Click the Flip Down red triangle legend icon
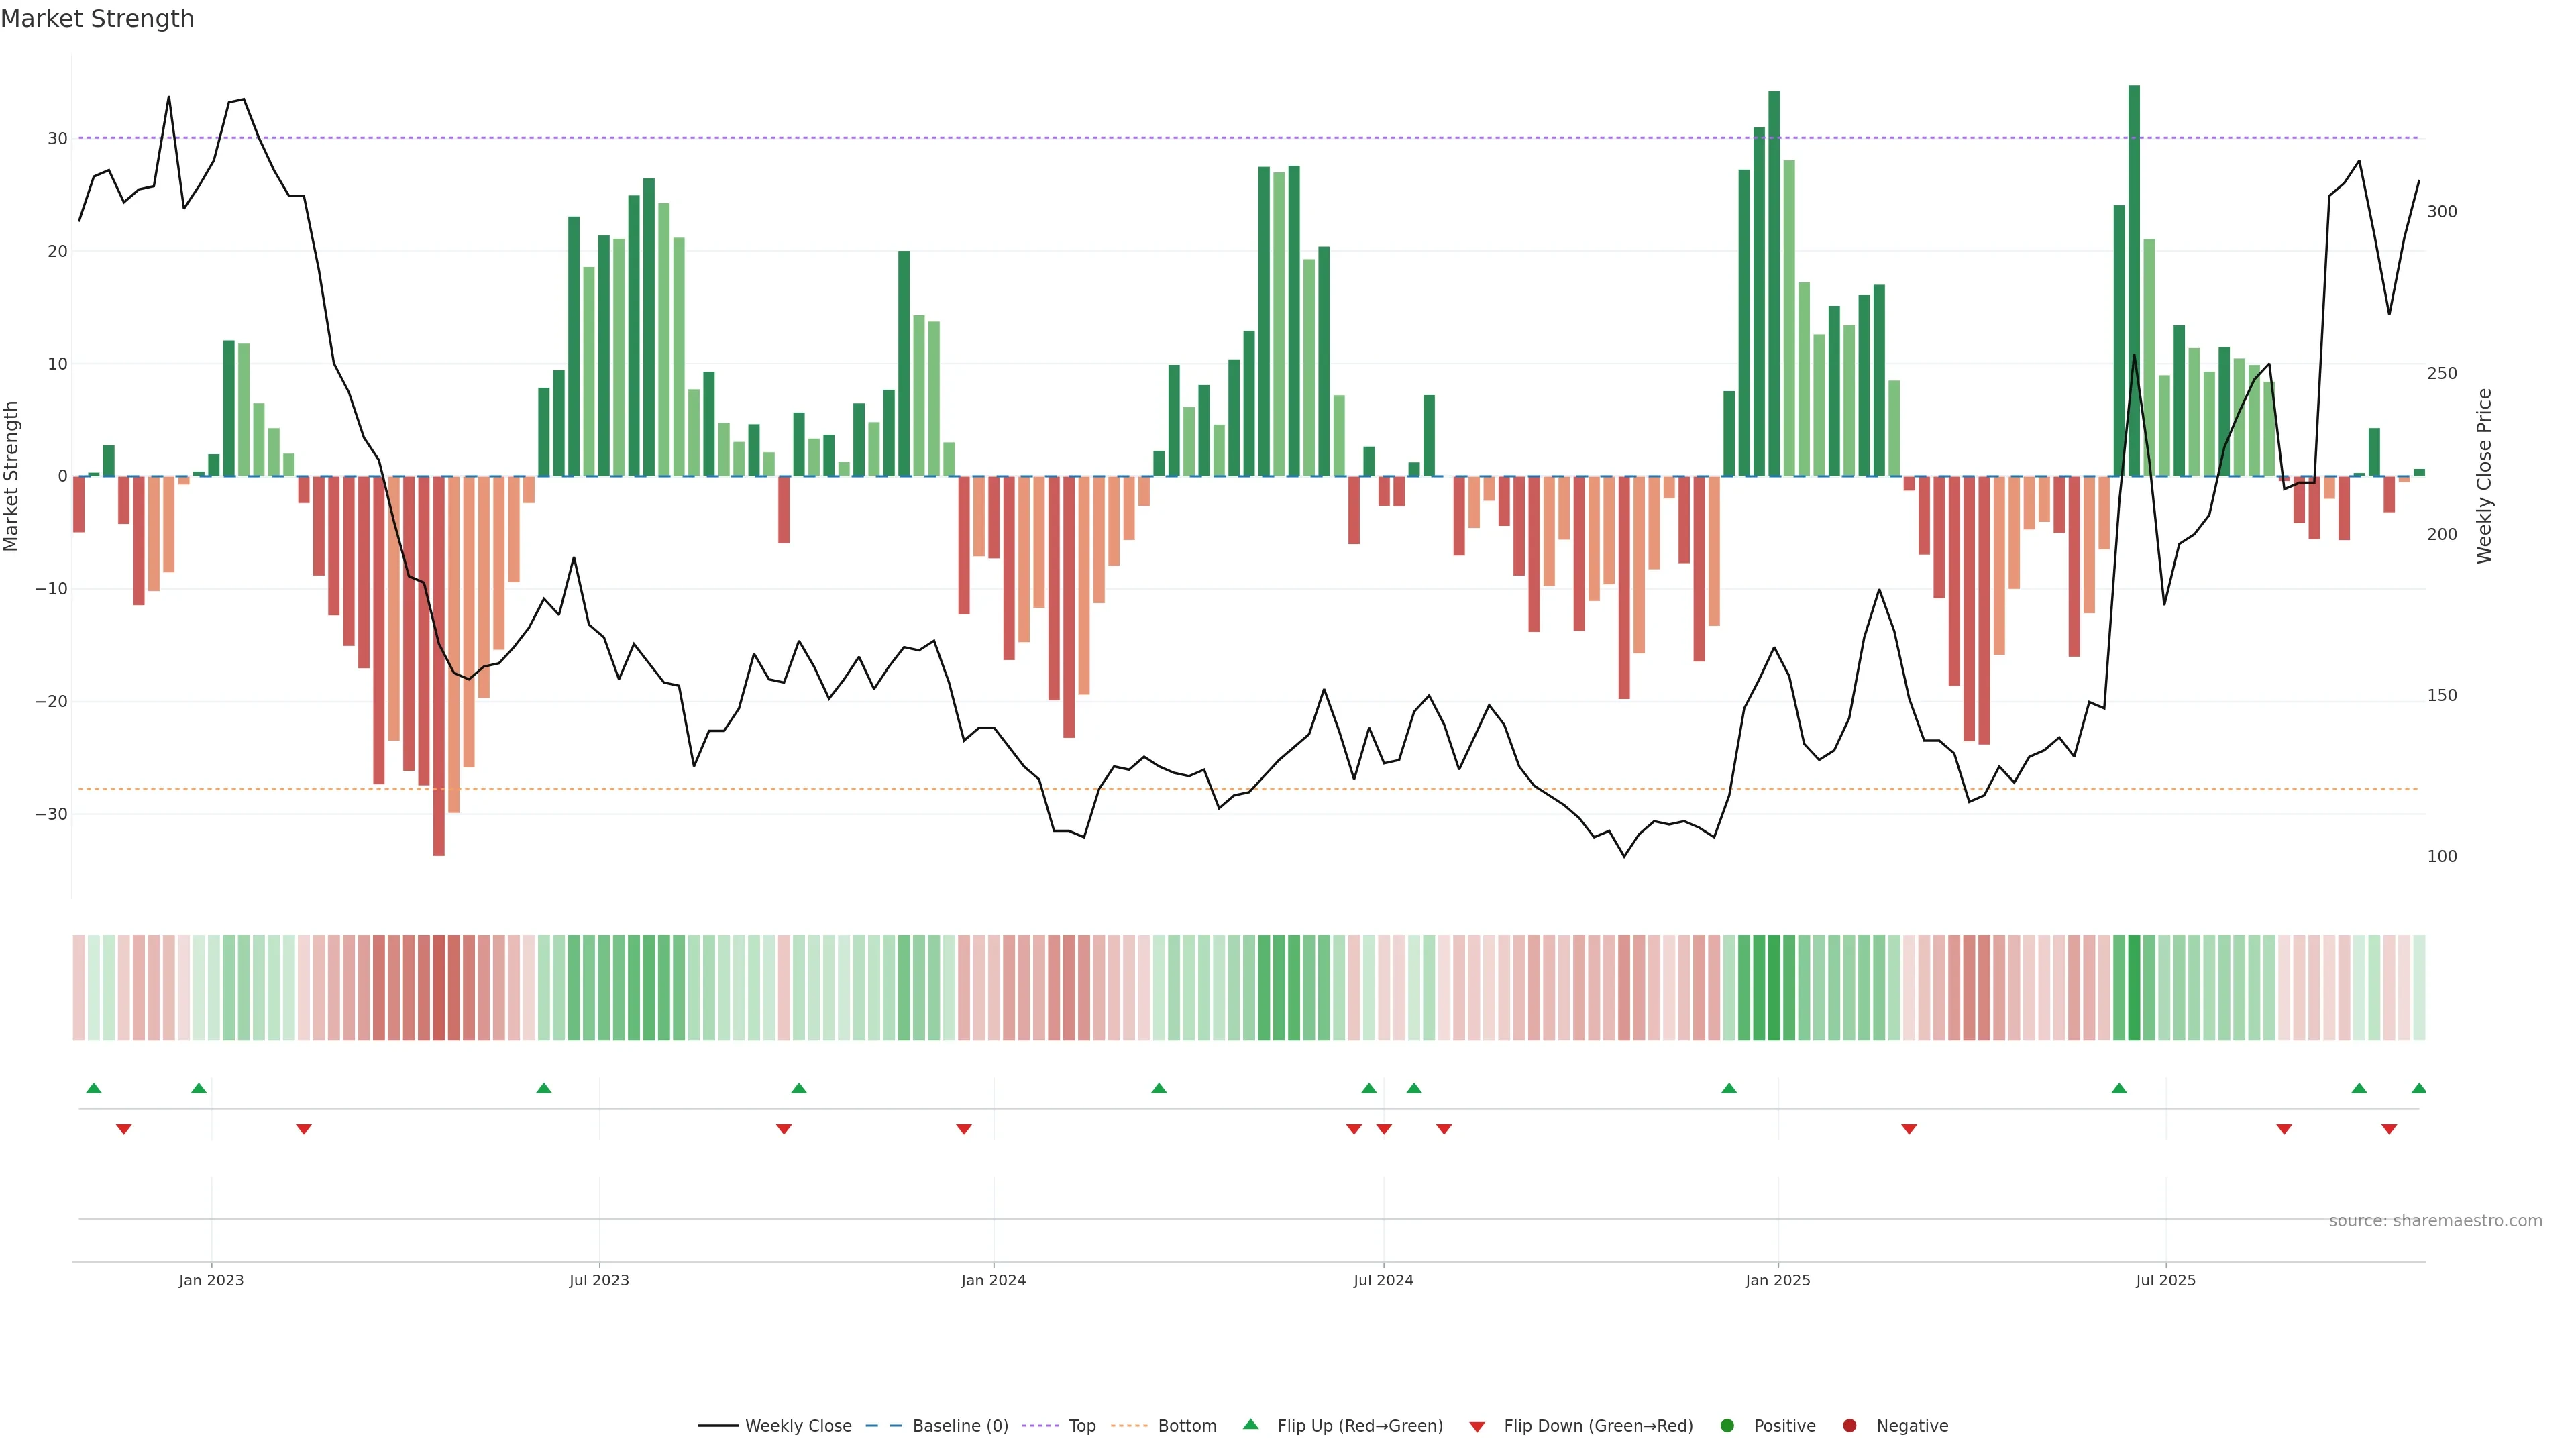The image size is (2576, 1449). pyautogui.click(x=1477, y=1427)
